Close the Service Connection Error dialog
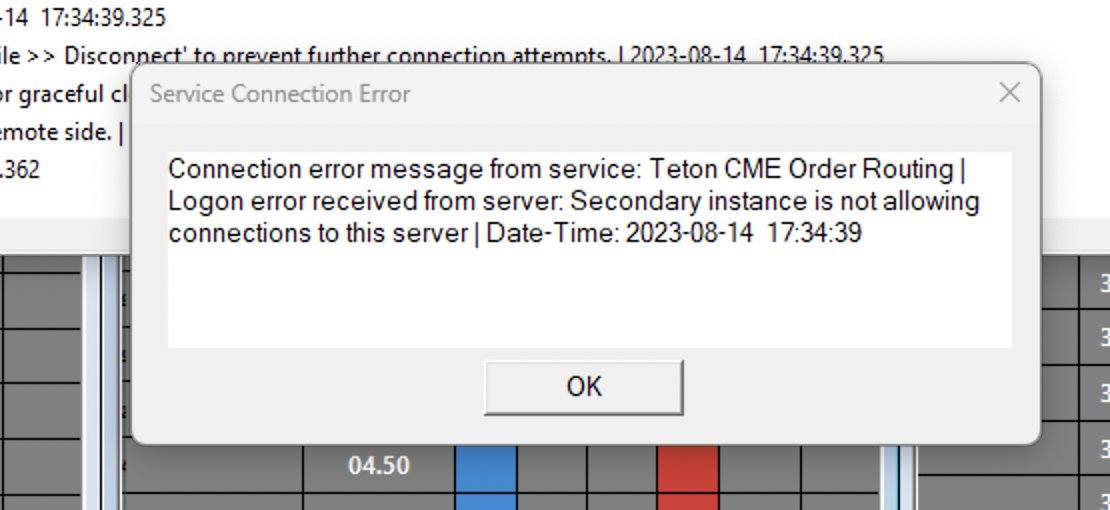The width and height of the screenshot is (1110, 510). coord(1009,93)
